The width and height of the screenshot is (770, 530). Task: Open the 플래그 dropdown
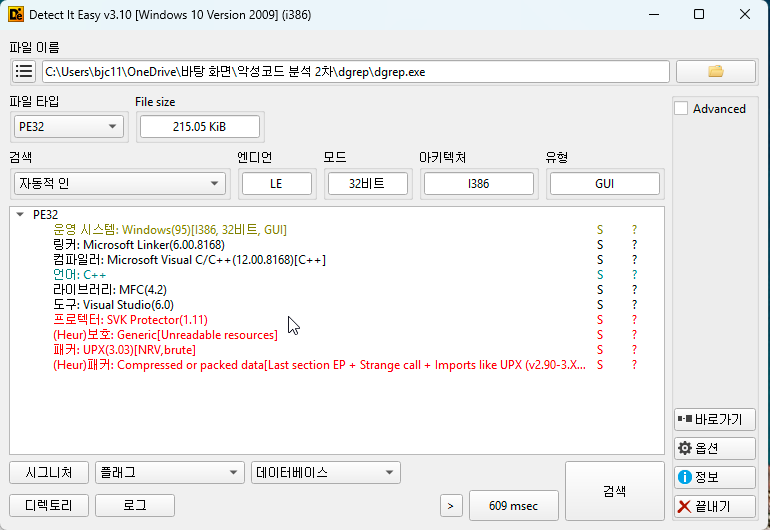168,472
